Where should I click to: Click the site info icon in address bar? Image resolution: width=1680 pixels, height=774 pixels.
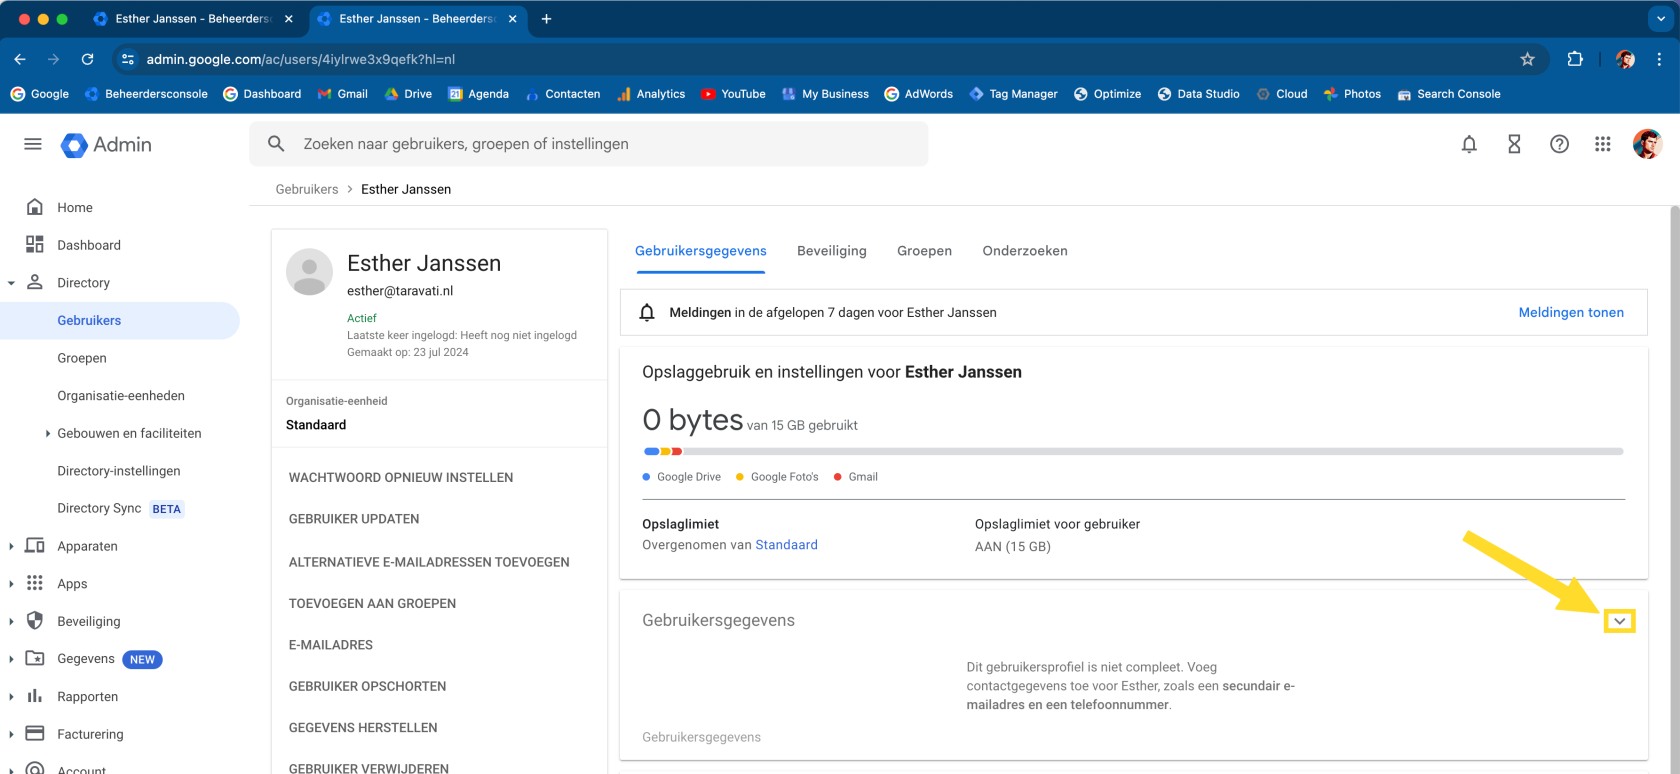(x=128, y=59)
